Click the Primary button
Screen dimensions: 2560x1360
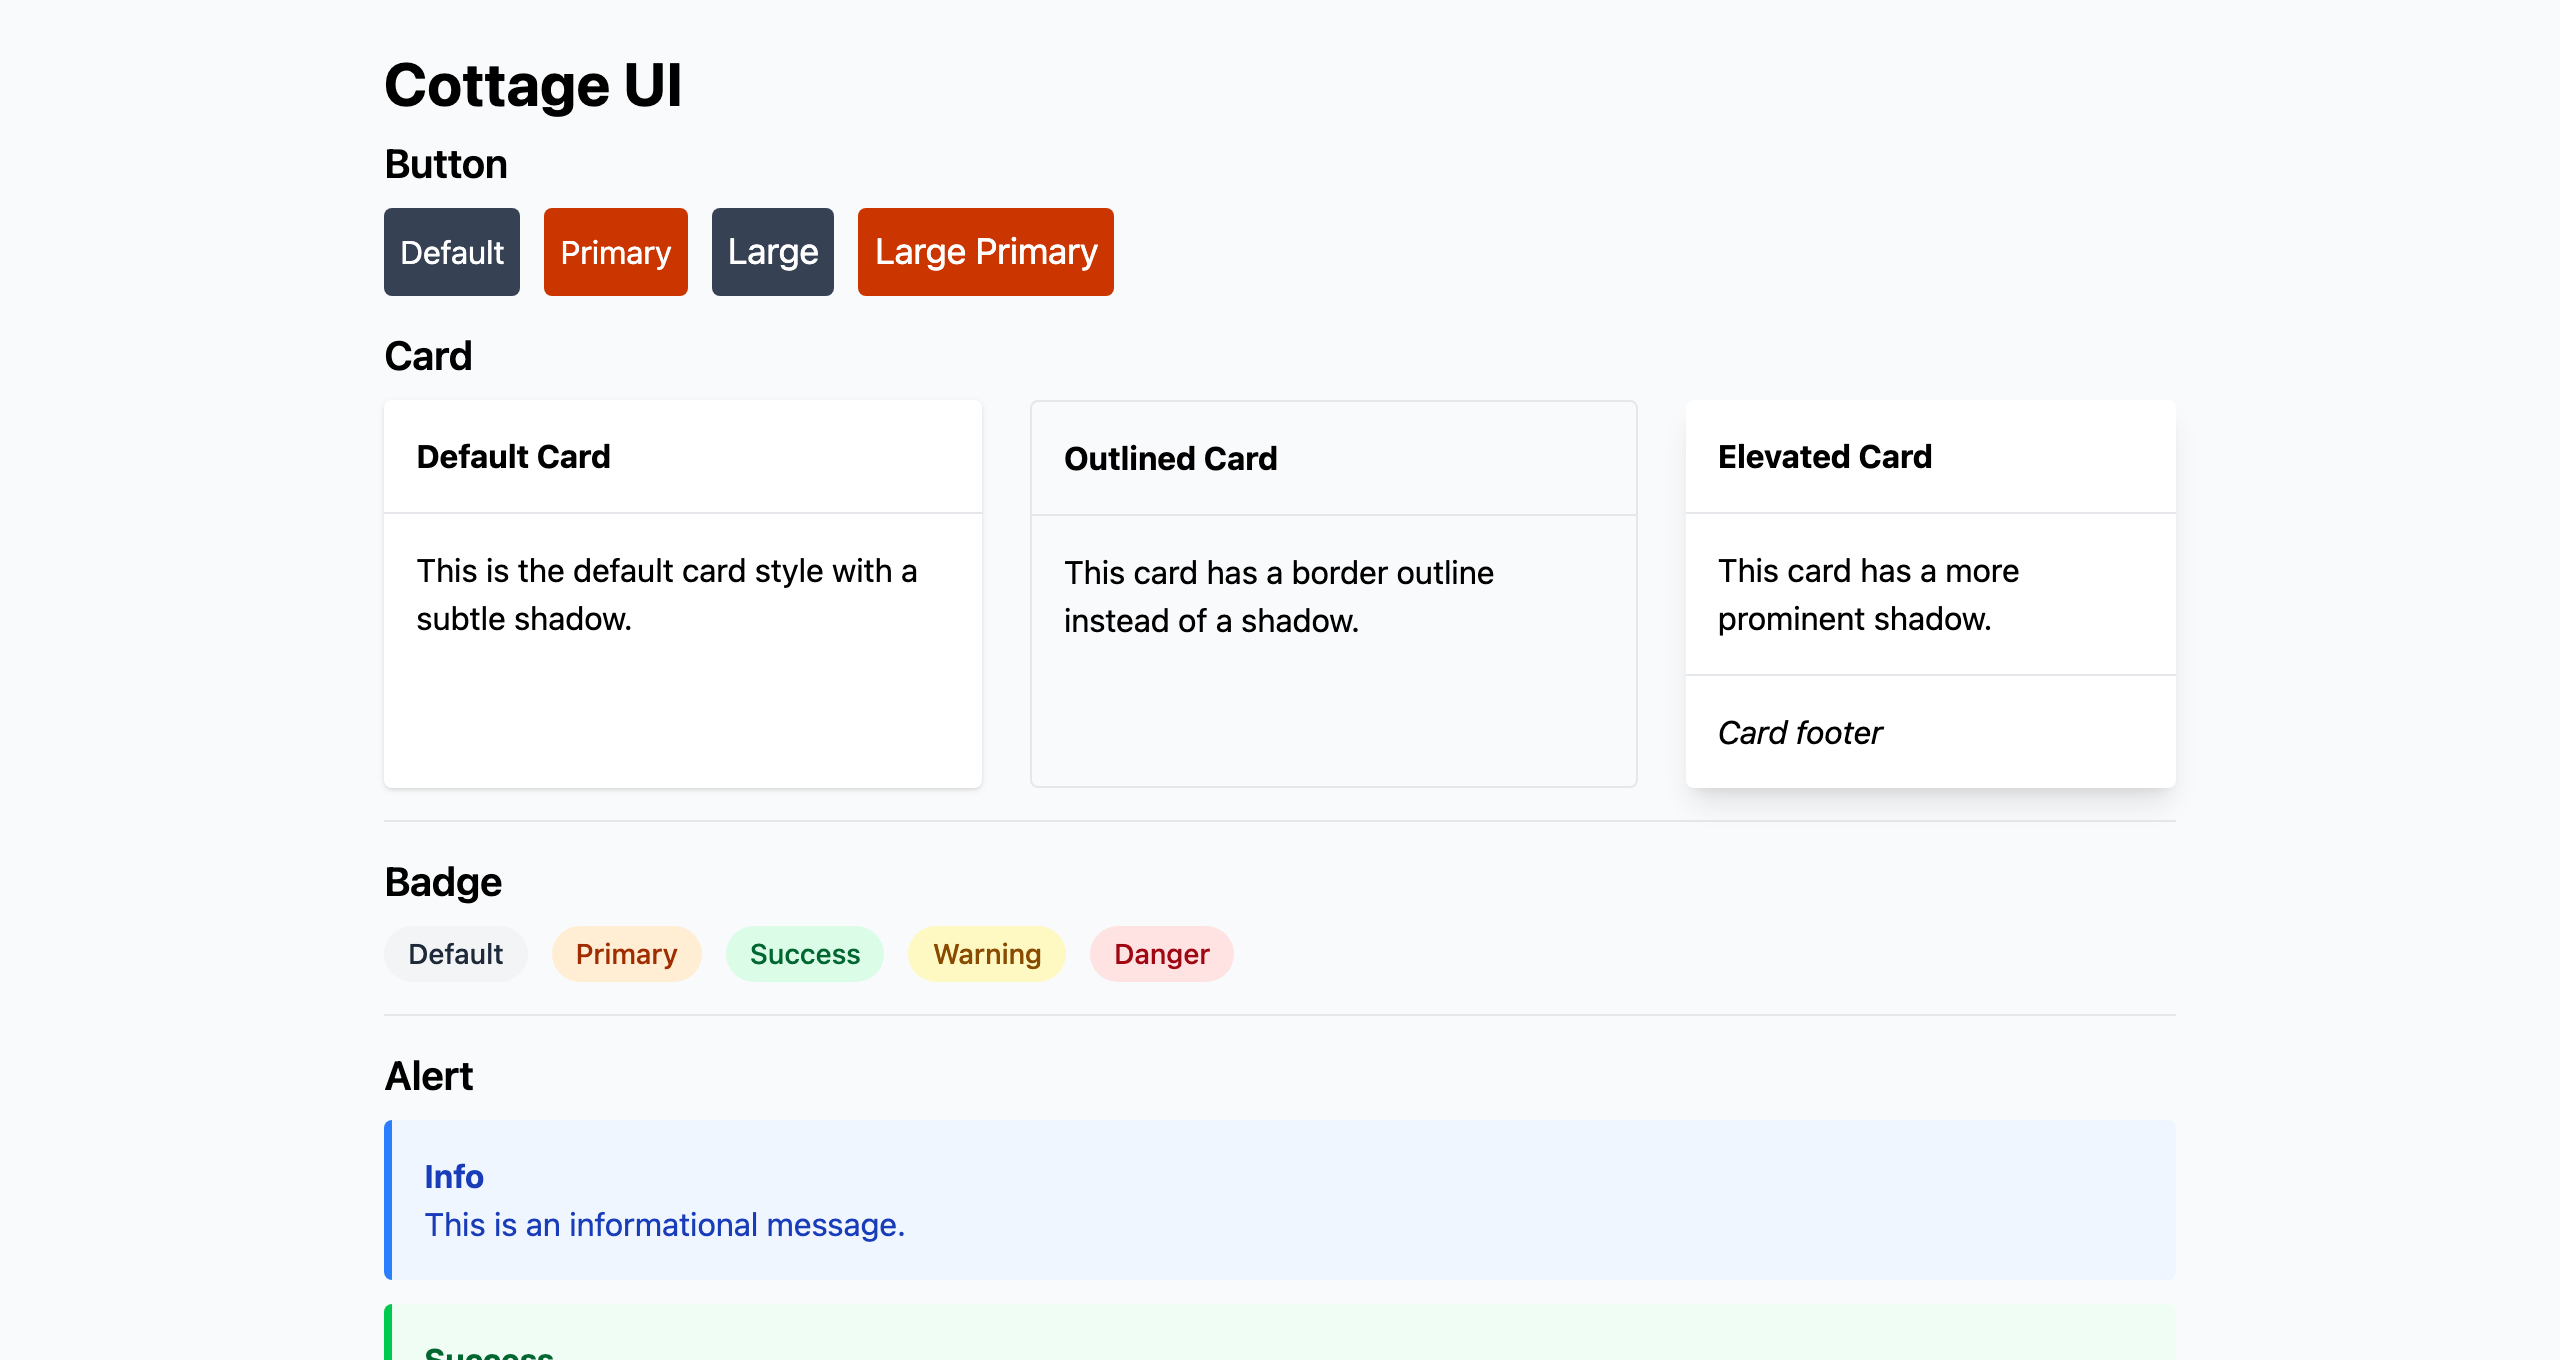click(615, 252)
